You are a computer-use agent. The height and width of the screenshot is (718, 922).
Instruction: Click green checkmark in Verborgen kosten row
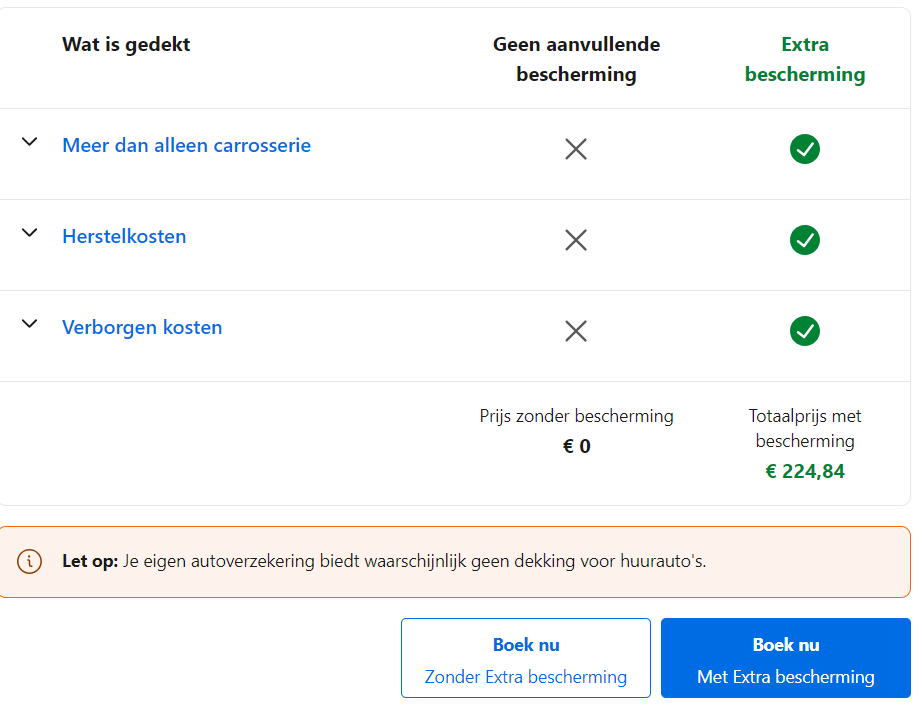point(805,331)
